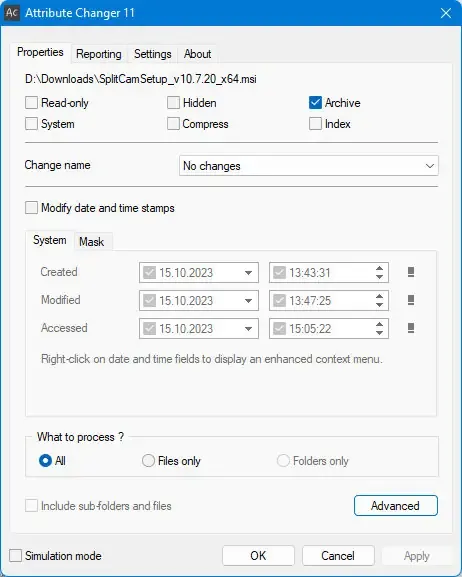This screenshot has width=462, height=577.
Task: Open the Created date picker arrow
Action: coord(248,273)
